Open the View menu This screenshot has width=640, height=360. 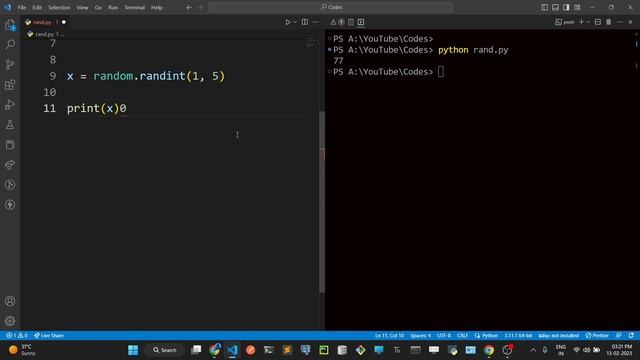point(82,7)
